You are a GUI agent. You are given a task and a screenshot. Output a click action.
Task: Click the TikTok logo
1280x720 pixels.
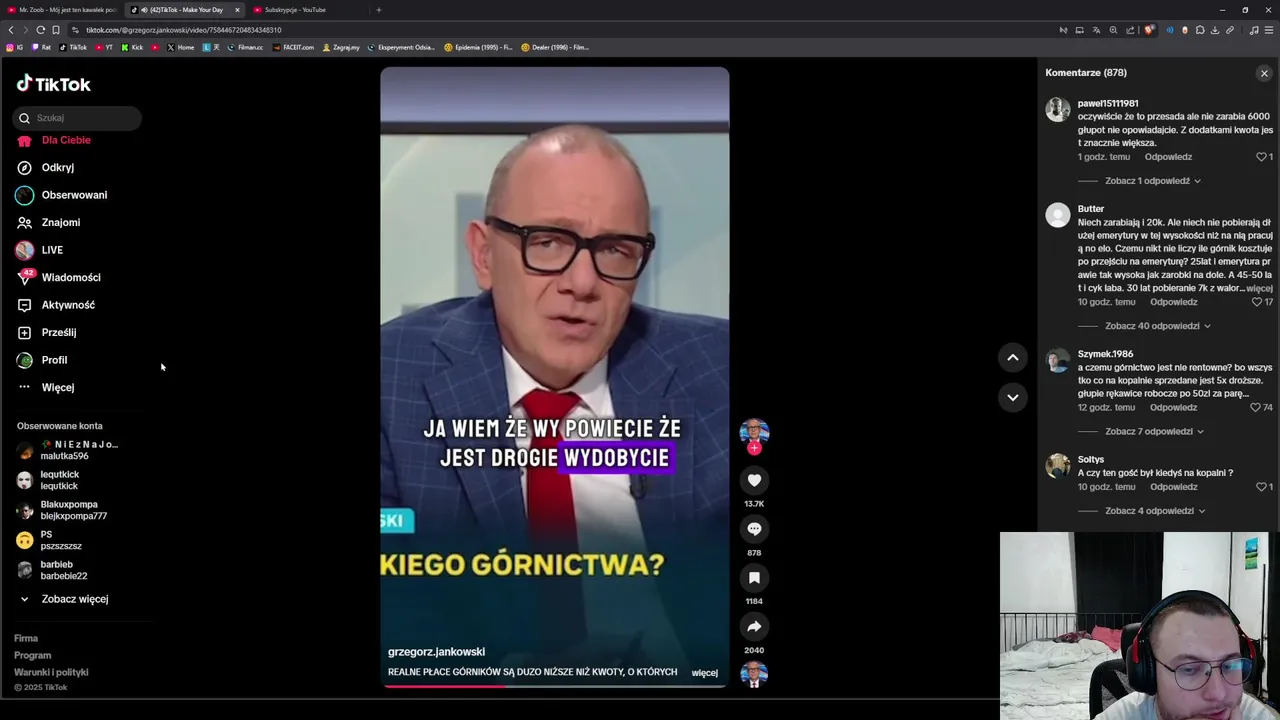(x=53, y=84)
